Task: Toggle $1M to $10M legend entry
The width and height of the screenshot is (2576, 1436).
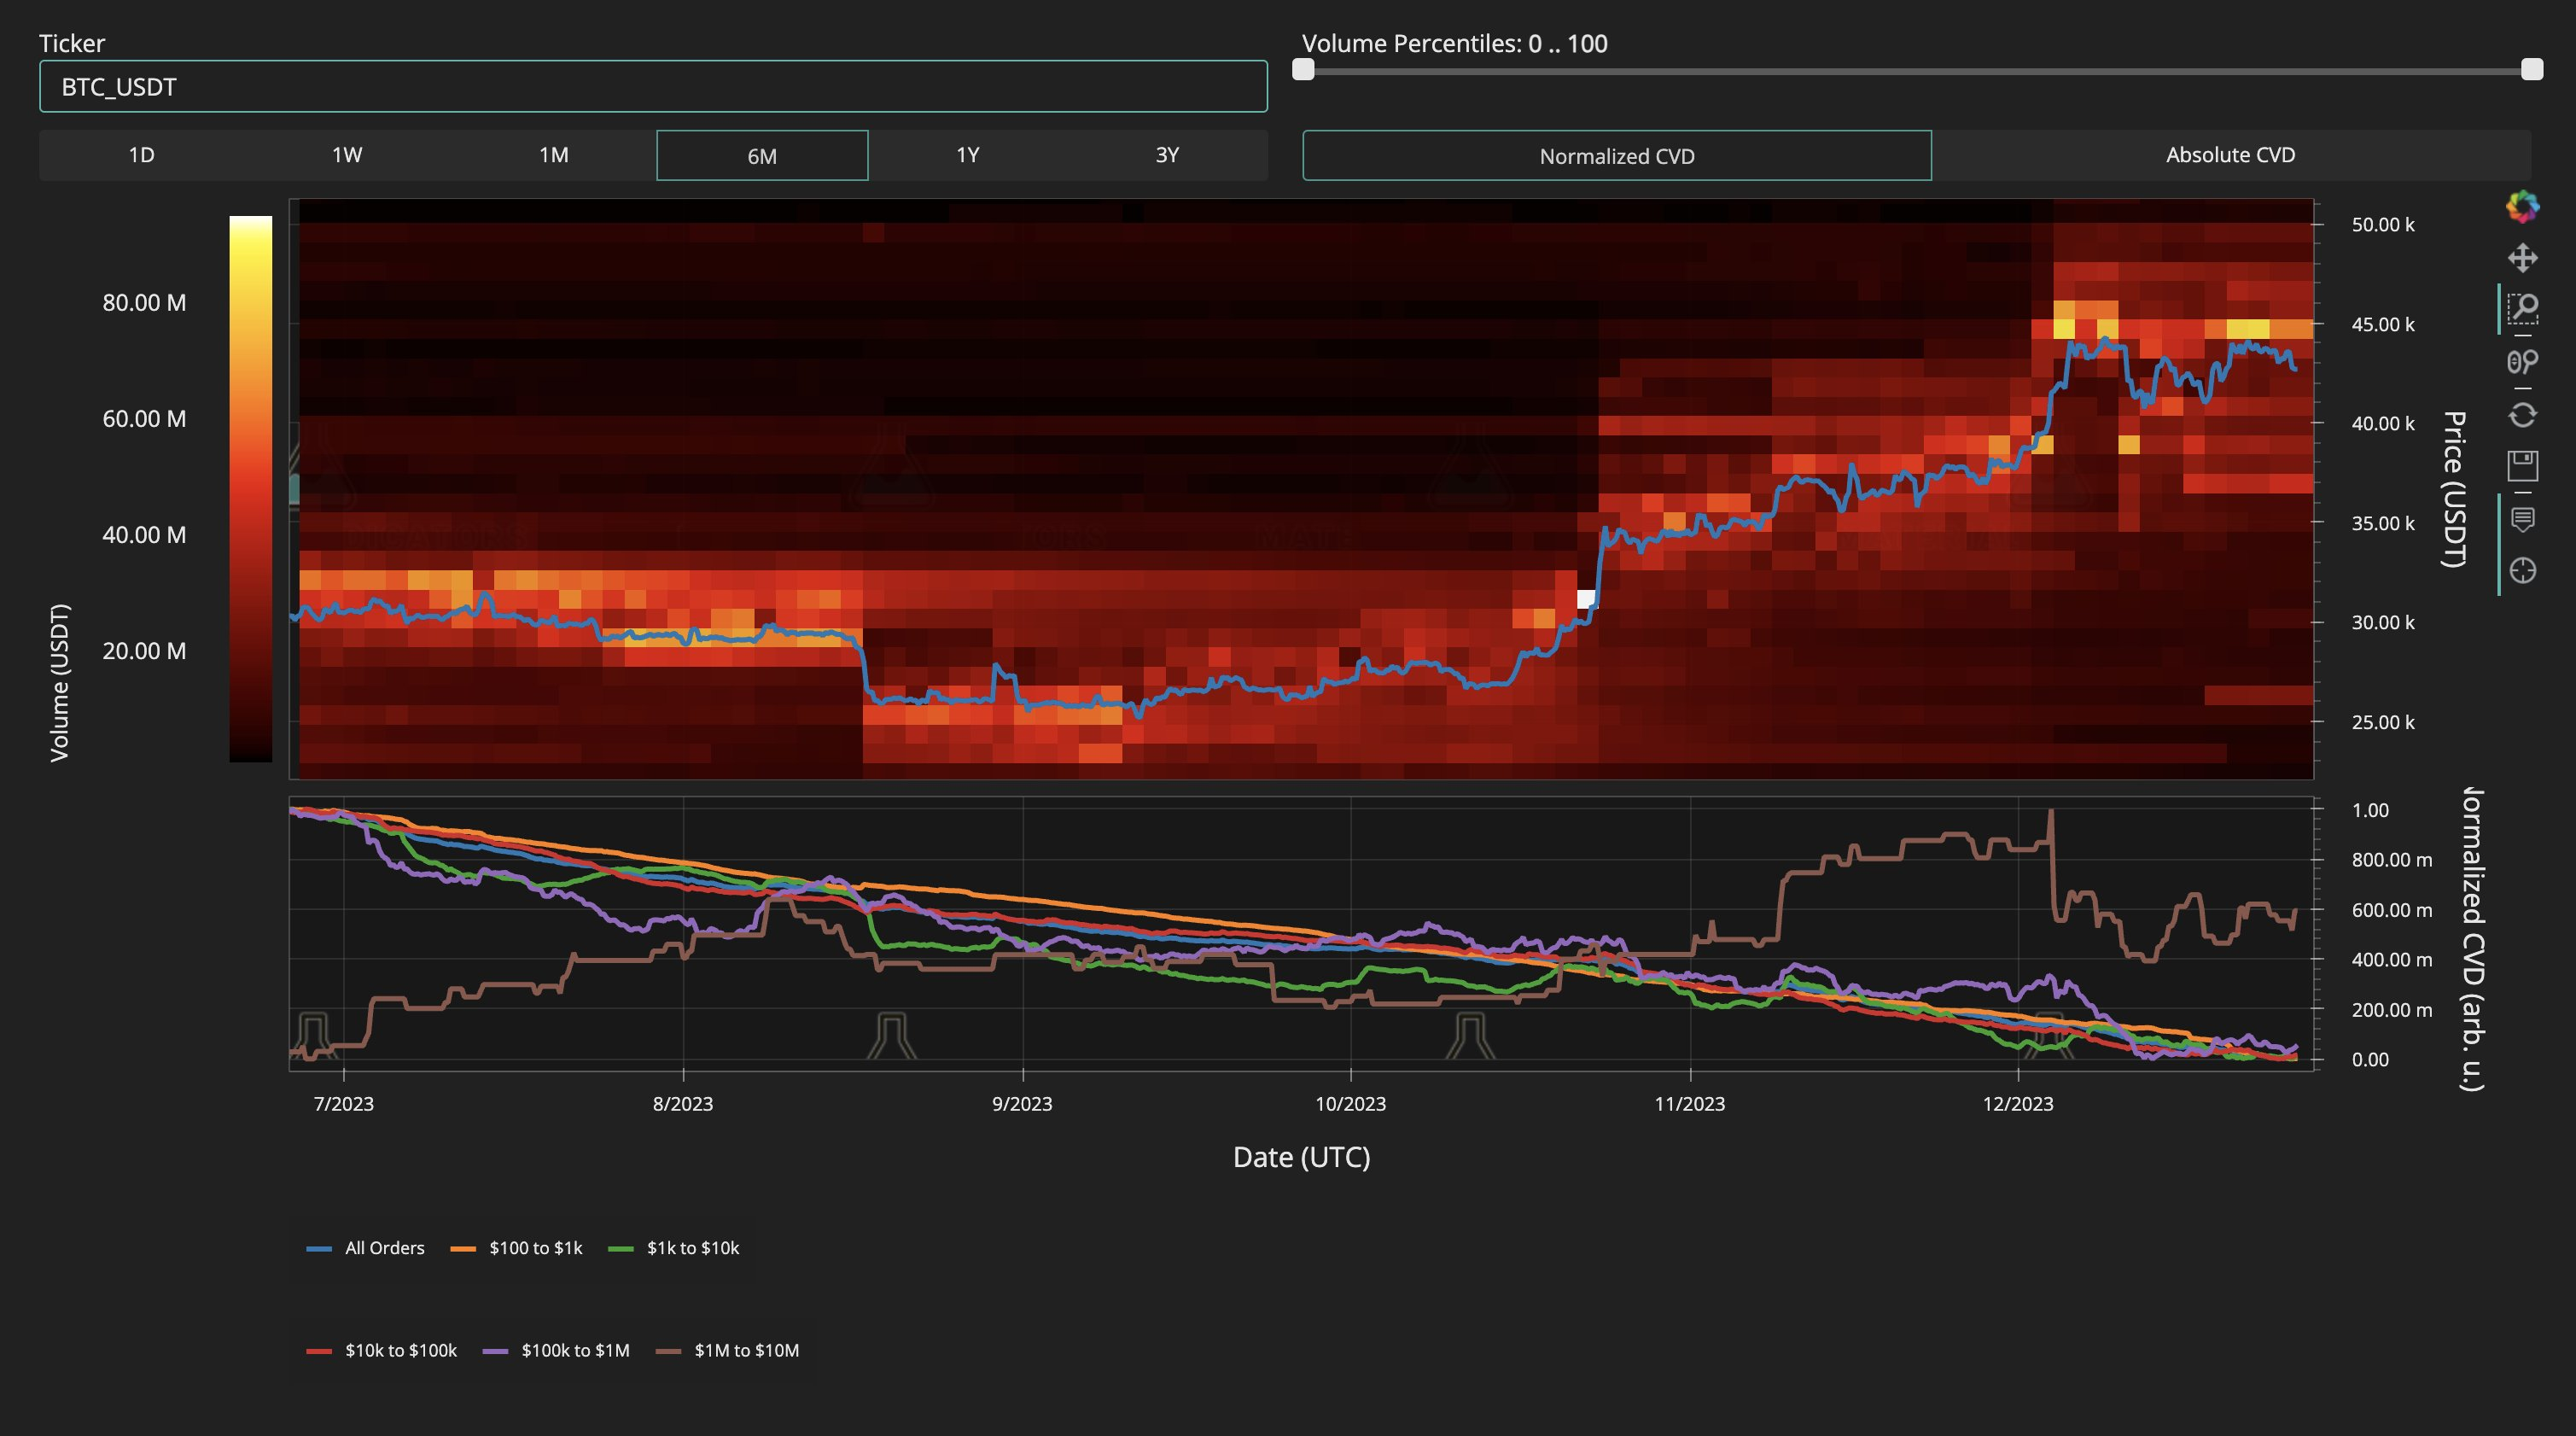Action: coord(728,1350)
